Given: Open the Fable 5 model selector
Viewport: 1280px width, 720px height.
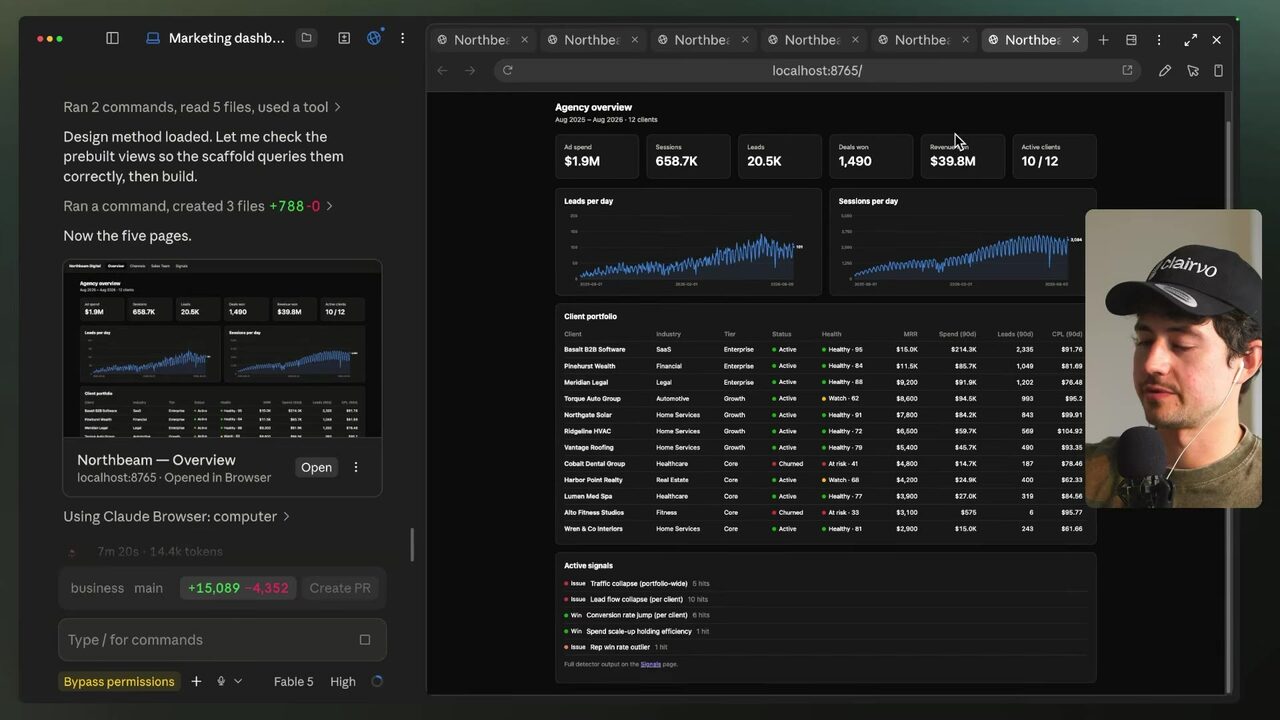Looking at the screenshot, I should coord(293,681).
